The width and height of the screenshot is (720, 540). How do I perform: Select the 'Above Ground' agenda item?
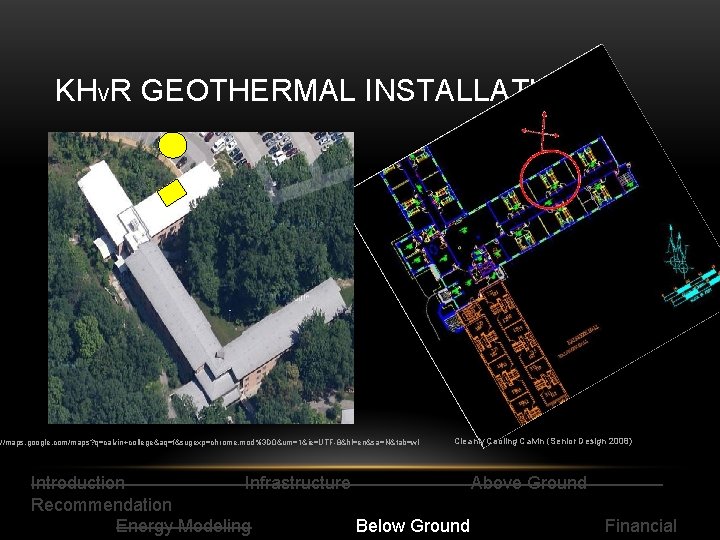pos(529,483)
